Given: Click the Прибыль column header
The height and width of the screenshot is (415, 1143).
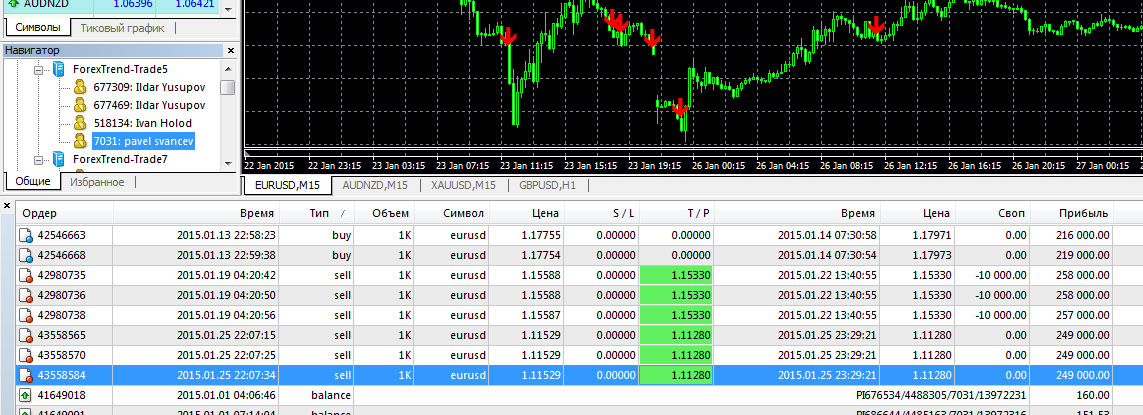Looking at the screenshot, I should 1084,213.
